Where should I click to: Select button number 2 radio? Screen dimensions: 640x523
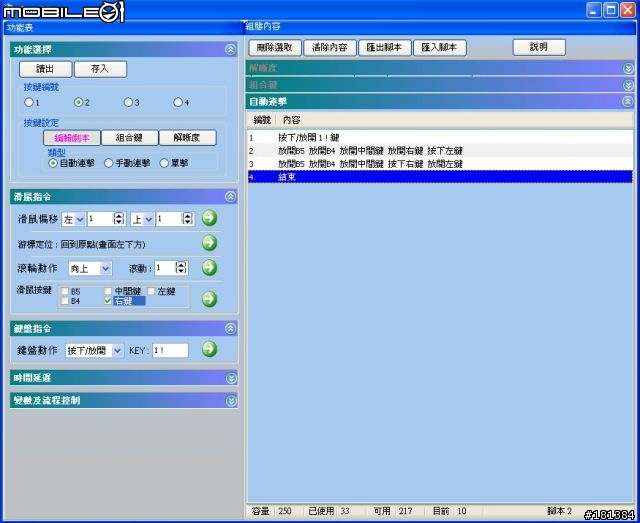(78, 102)
